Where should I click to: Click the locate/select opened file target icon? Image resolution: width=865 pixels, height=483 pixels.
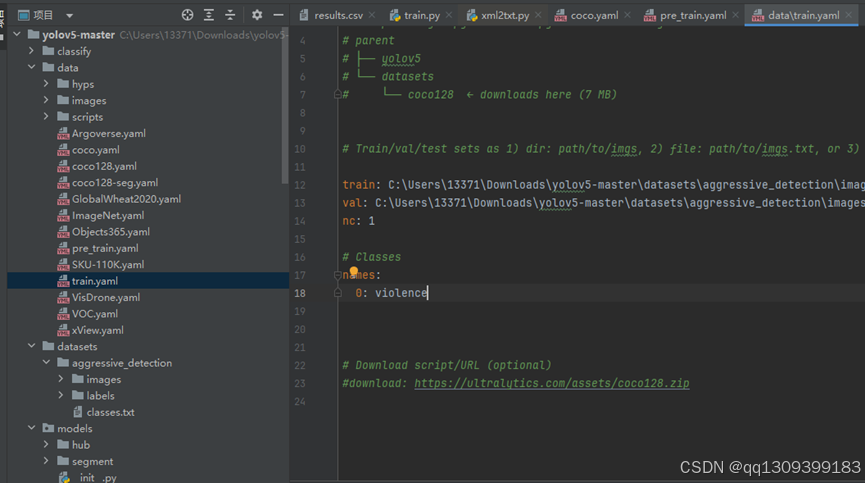pos(188,15)
